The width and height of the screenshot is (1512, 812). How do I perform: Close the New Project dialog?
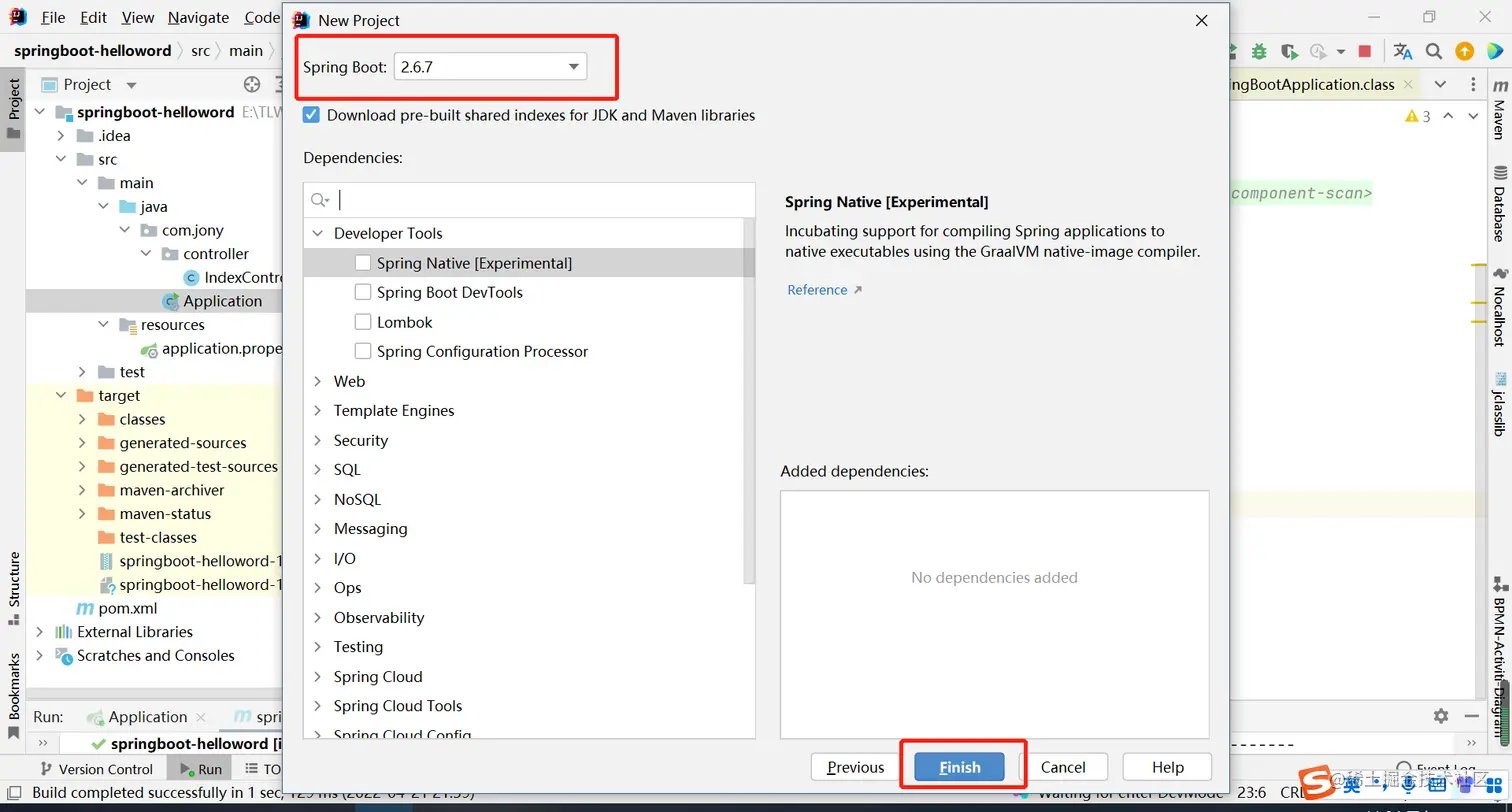pos(1202,20)
